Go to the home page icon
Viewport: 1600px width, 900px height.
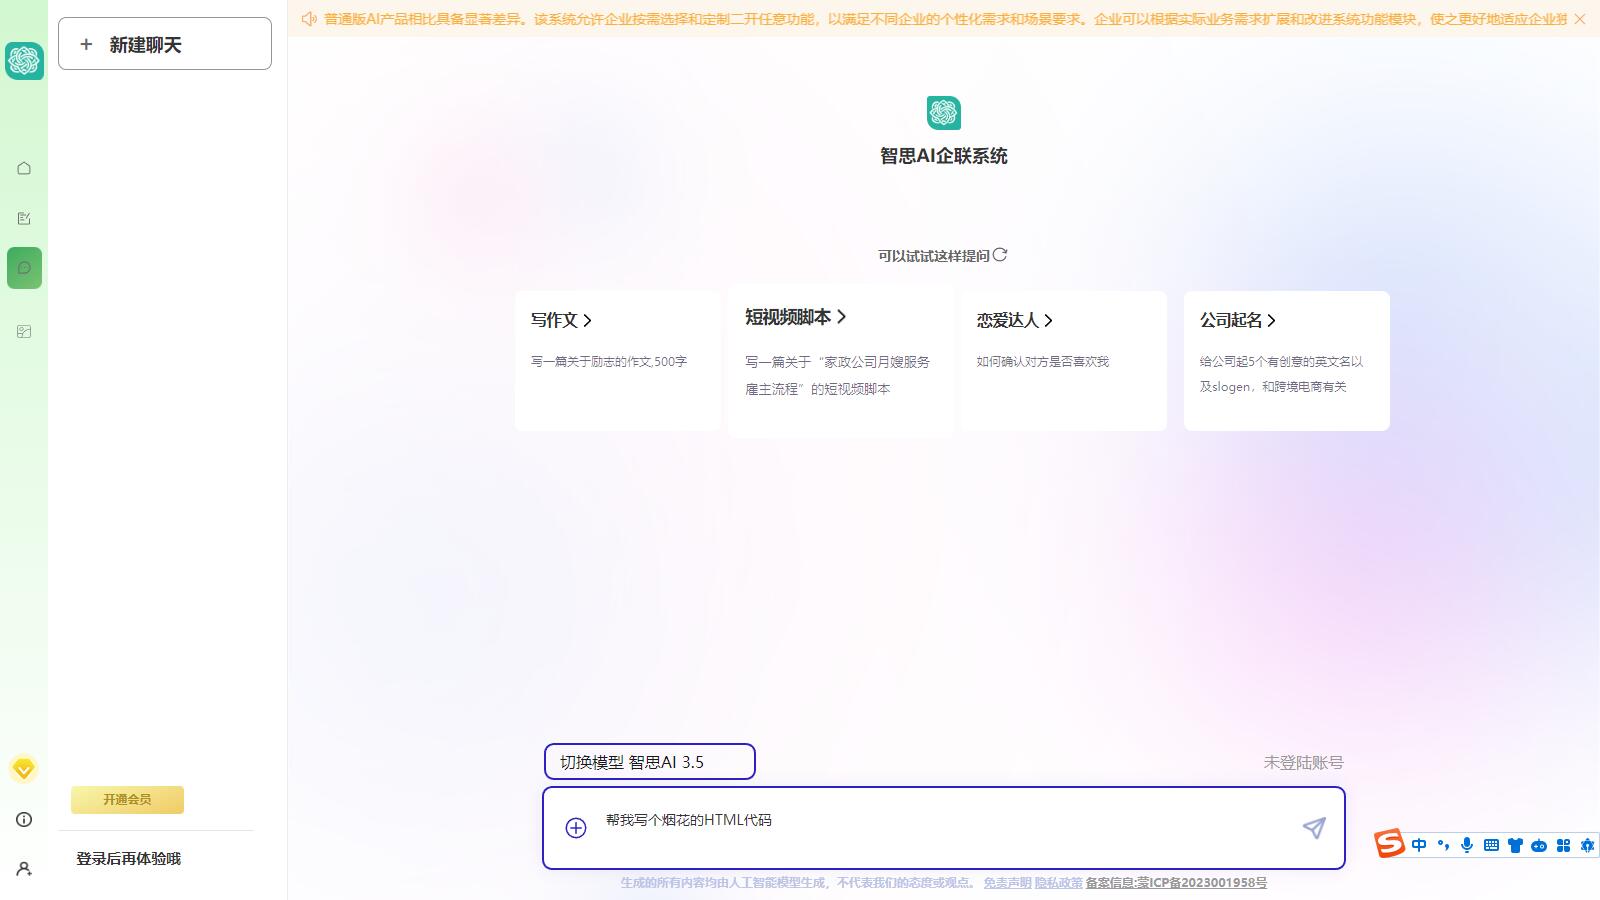click(x=24, y=168)
